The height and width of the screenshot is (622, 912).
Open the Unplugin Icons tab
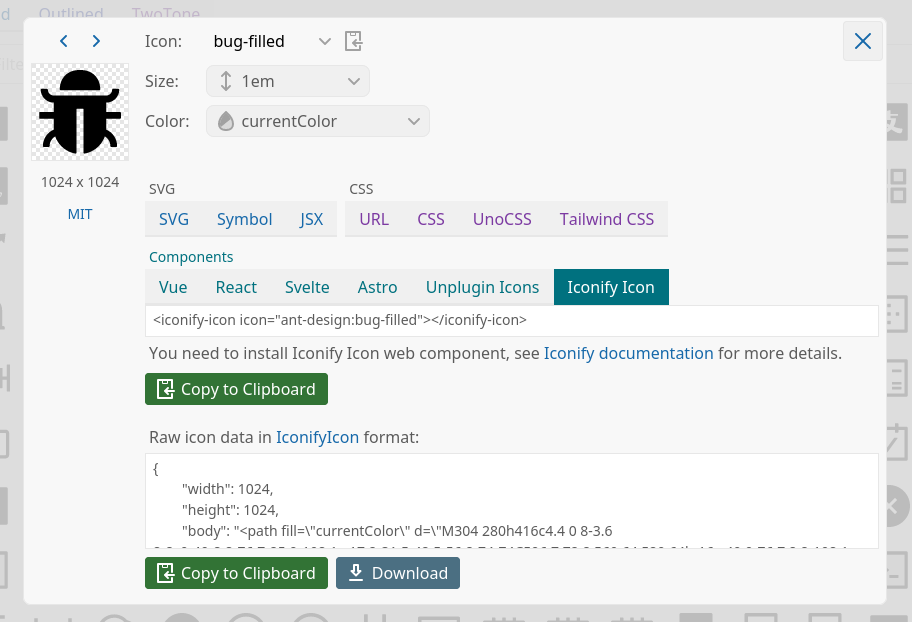coord(482,287)
